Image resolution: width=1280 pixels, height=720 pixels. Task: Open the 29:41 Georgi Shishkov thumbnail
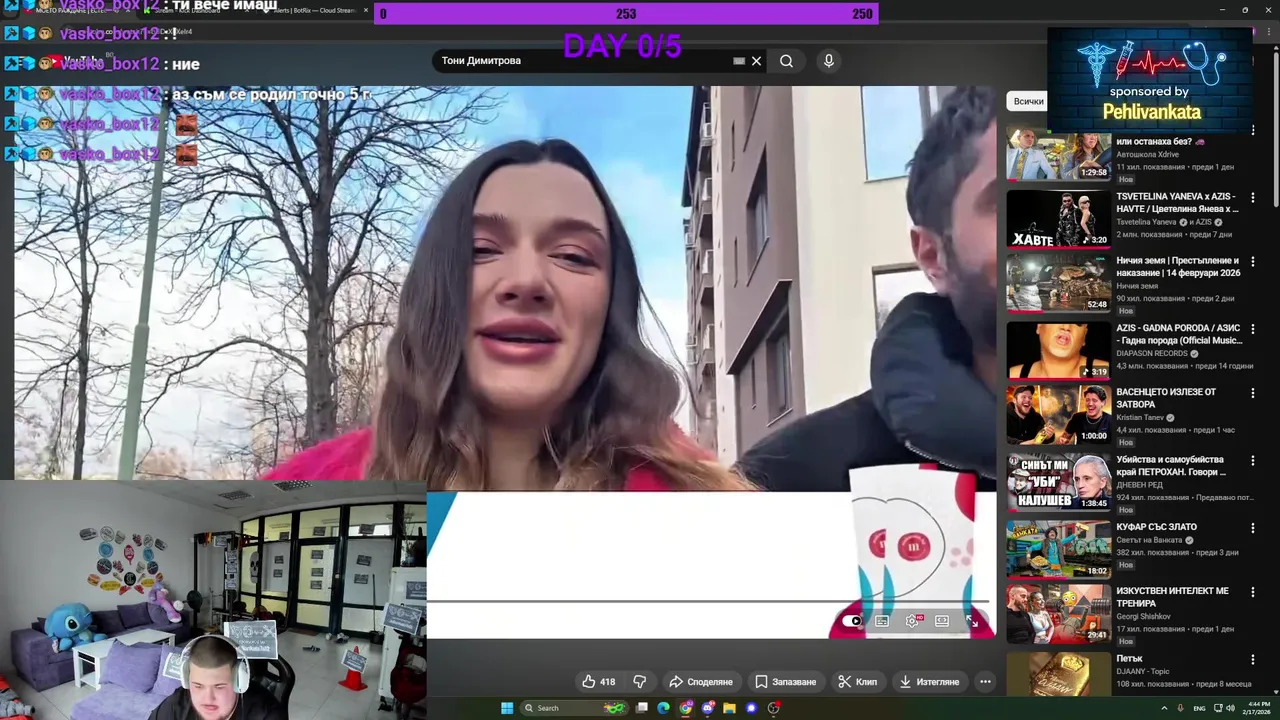[x=1058, y=613]
